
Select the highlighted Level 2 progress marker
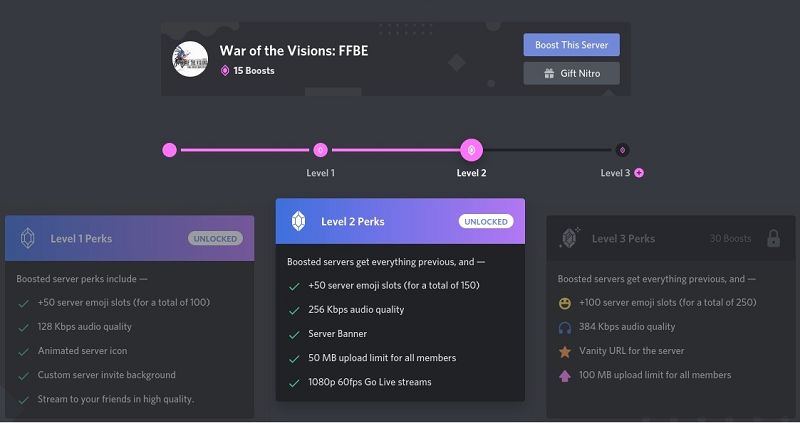[471, 150]
